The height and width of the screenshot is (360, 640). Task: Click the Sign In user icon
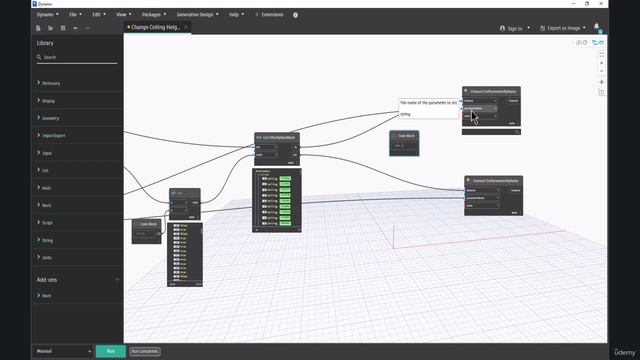click(x=502, y=28)
